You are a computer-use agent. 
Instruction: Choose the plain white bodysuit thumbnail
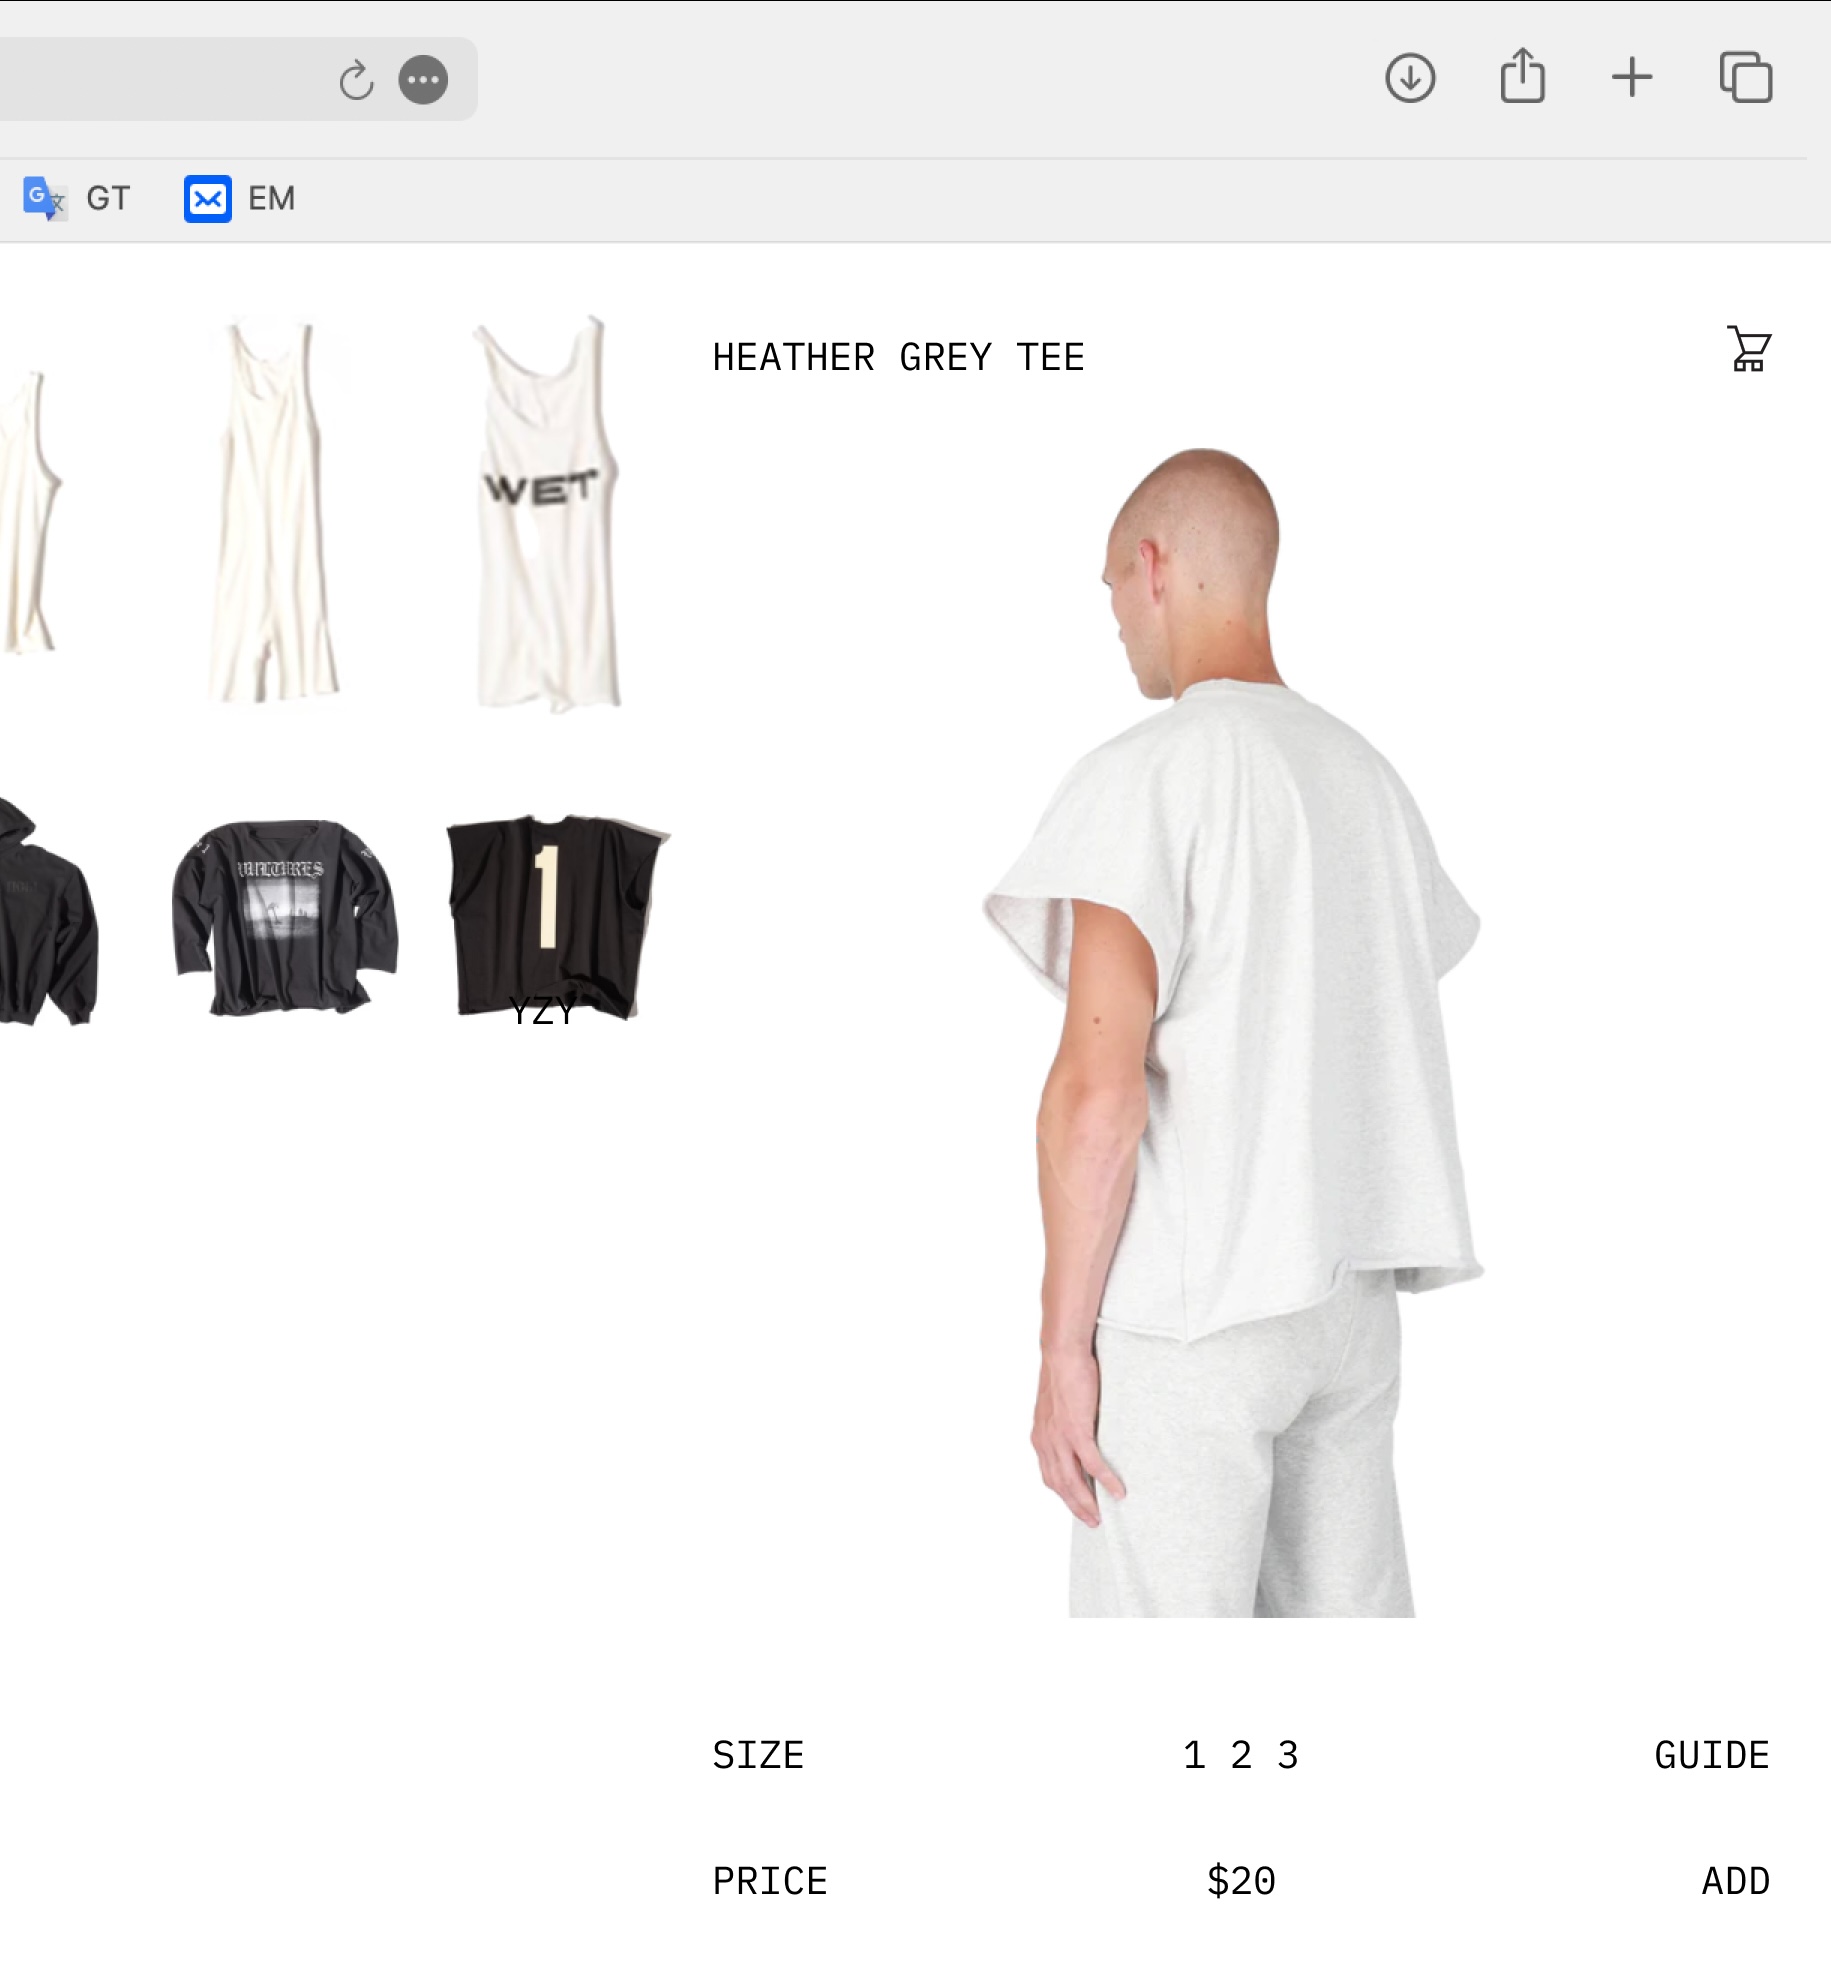(273, 514)
